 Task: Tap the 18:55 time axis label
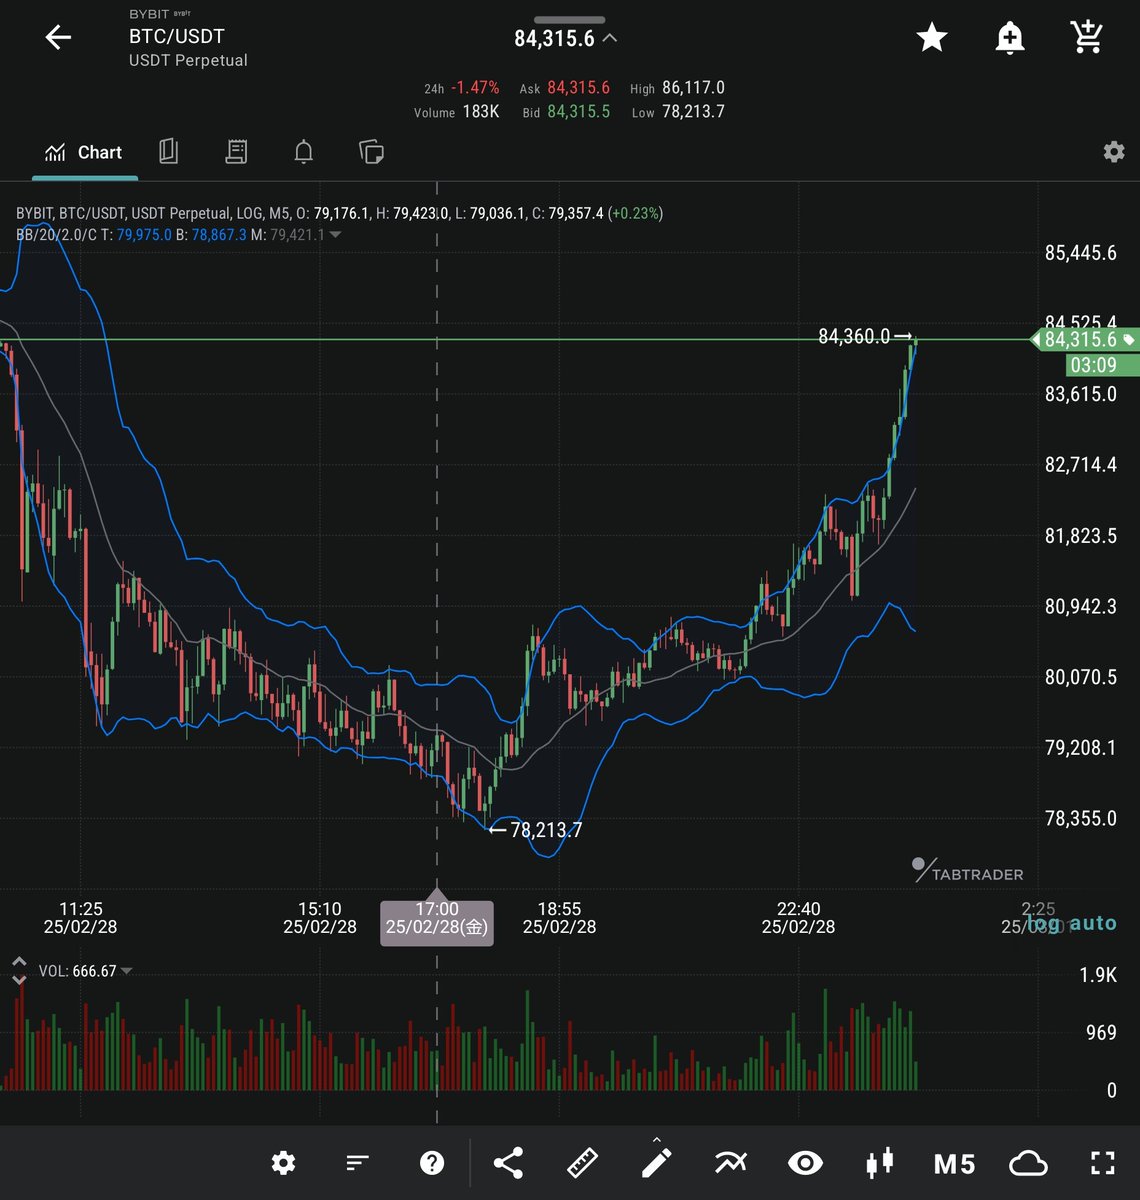tap(559, 918)
